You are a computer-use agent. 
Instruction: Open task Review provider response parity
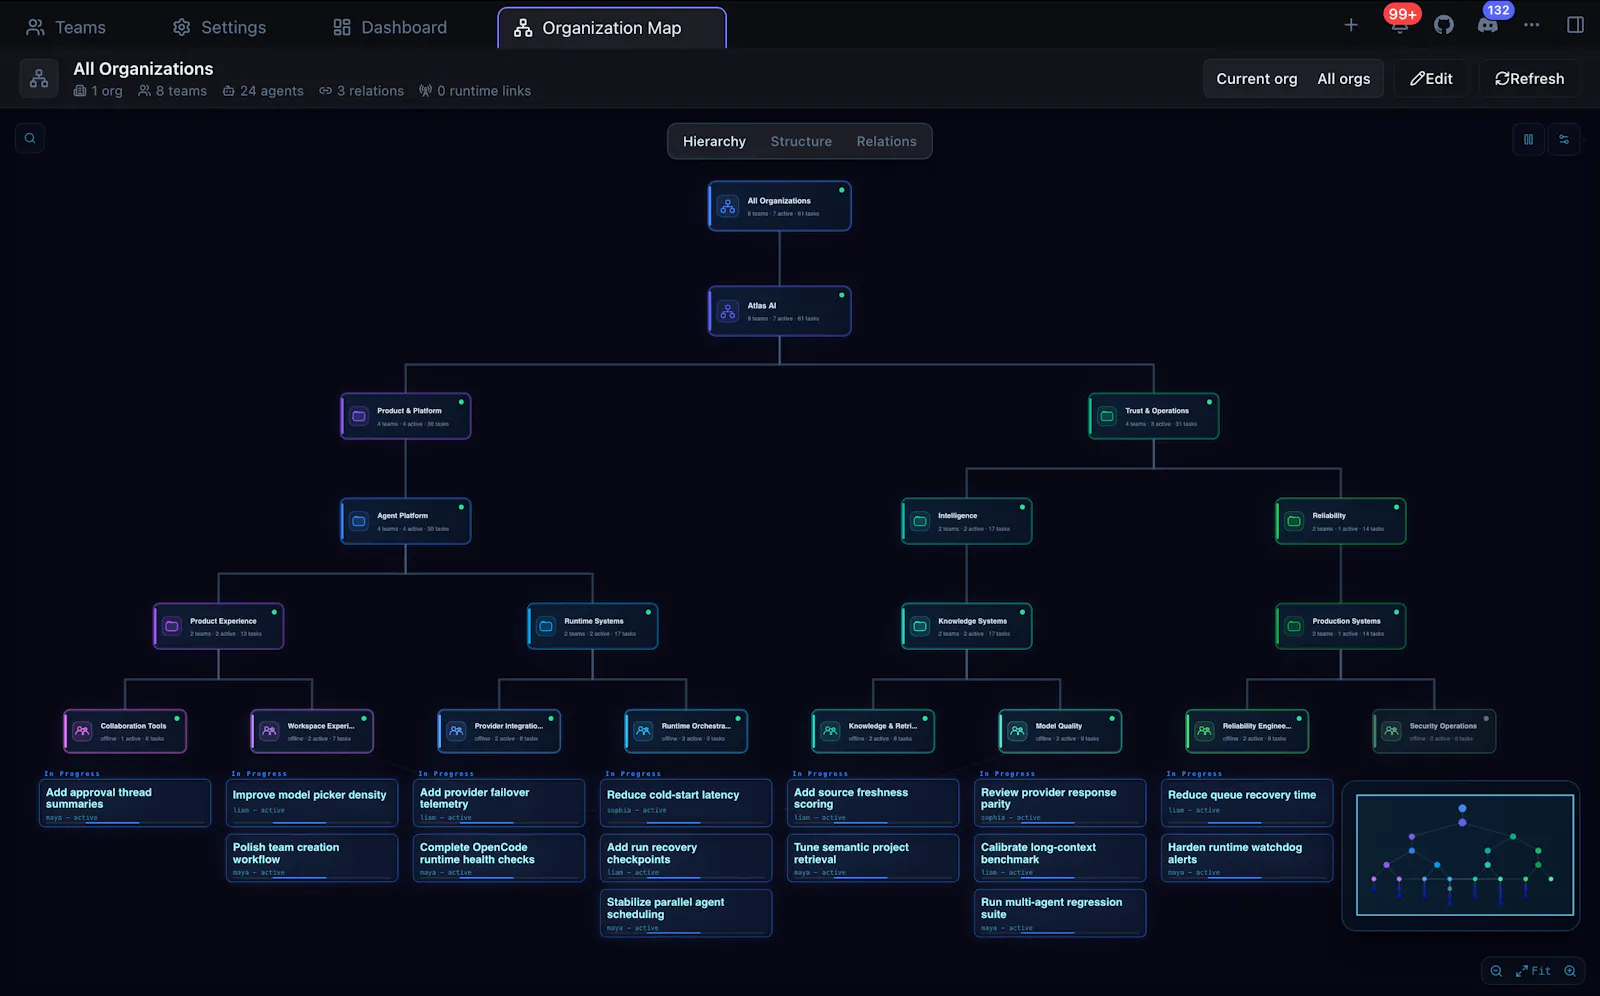(1060, 803)
